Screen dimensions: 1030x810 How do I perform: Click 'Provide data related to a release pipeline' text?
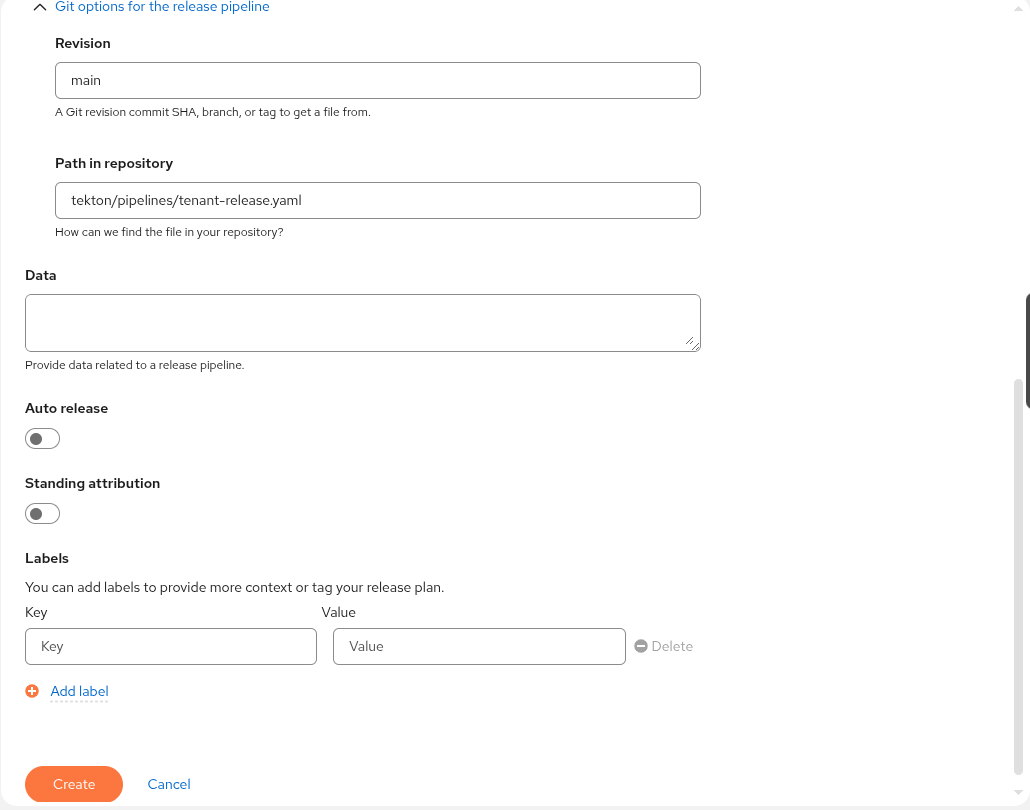tap(135, 365)
